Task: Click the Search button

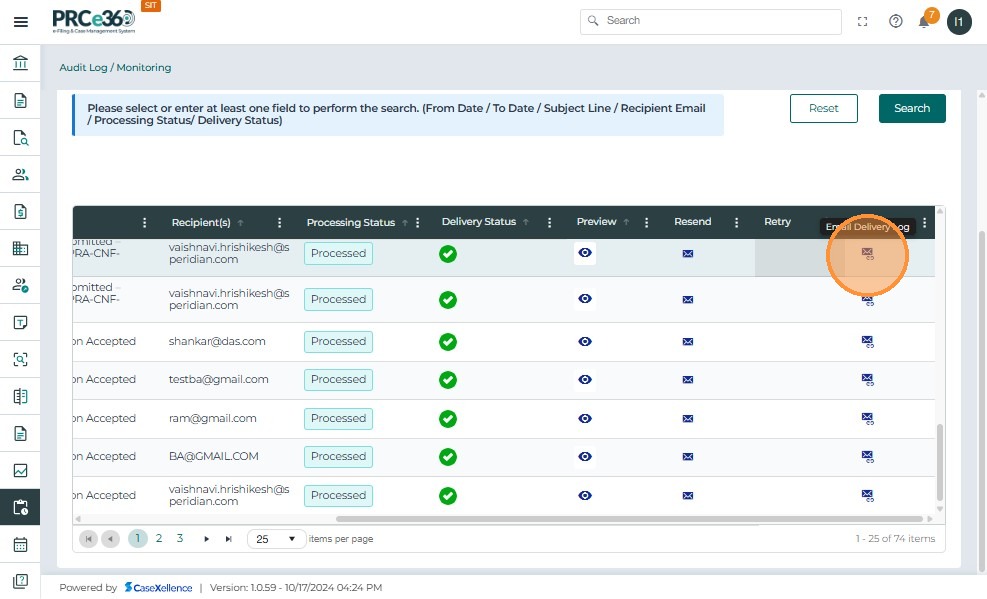Action: coord(911,108)
